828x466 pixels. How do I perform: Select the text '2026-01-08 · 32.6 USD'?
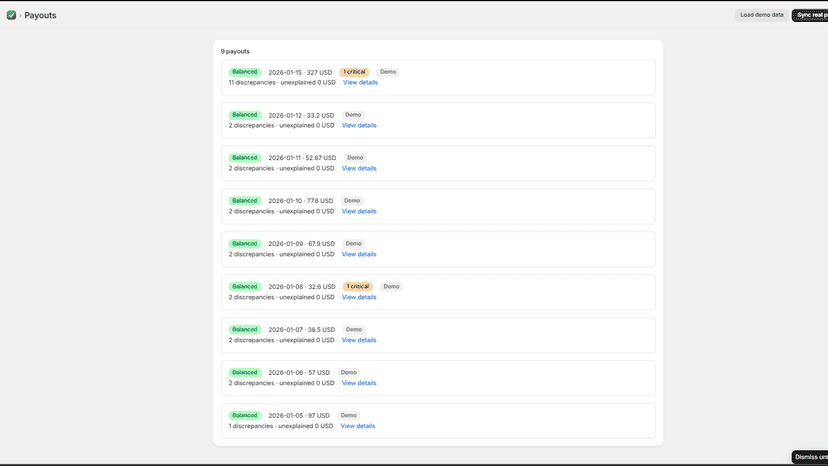click(302, 287)
